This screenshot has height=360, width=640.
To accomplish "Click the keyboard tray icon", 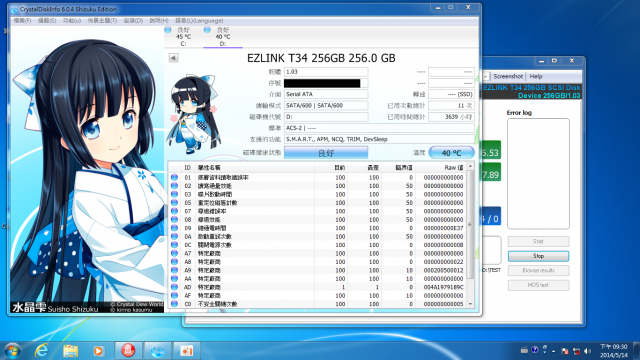I will pyautogui.click(x=524, y=350).
